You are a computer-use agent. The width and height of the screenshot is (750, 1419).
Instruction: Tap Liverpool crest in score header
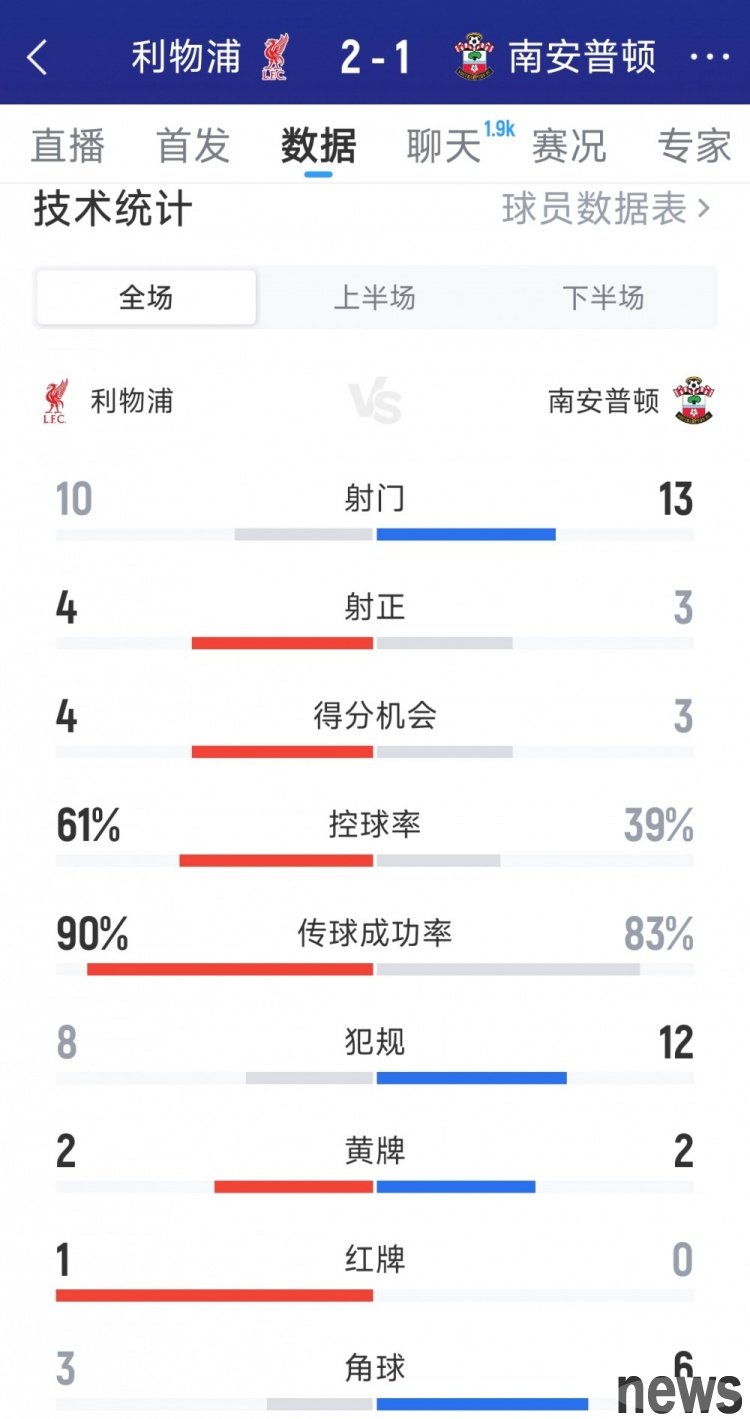275,57
